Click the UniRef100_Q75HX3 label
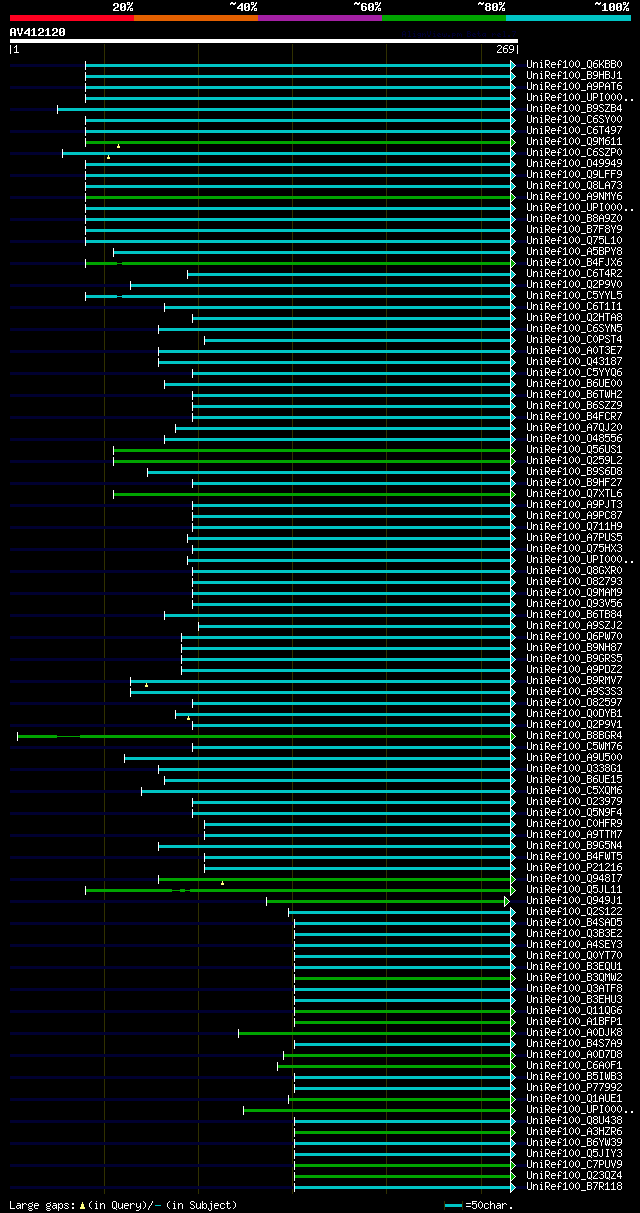640x1213 pixels. [574, 548]
